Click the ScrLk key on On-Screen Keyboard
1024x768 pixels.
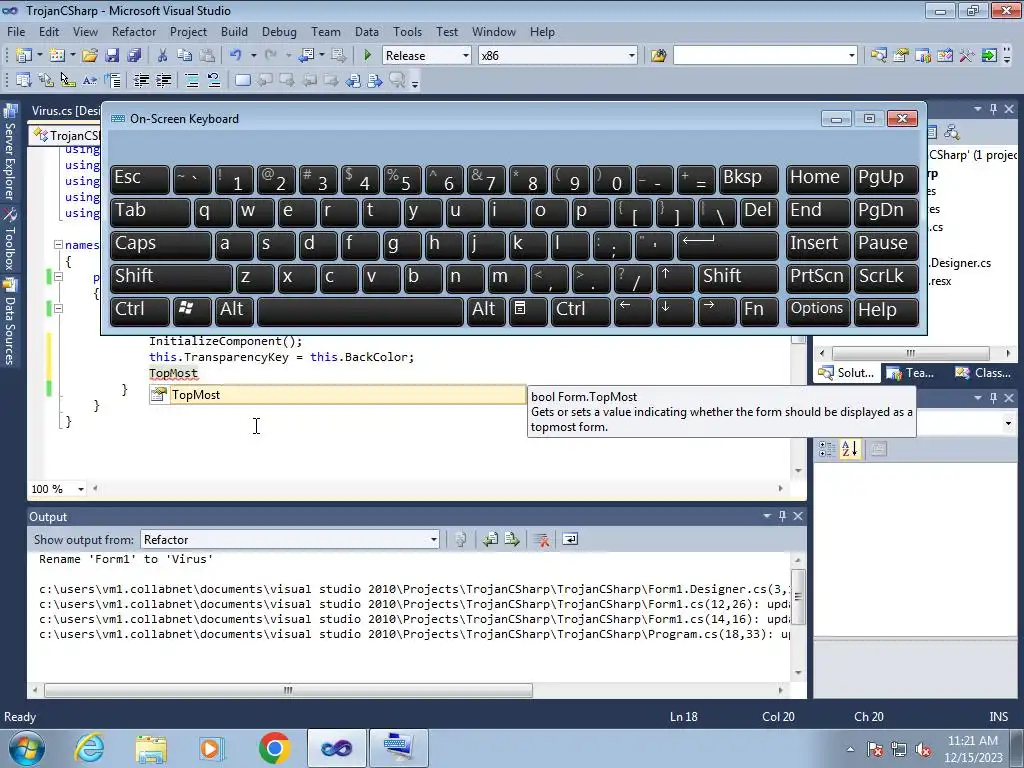click(x=886, y=277)
